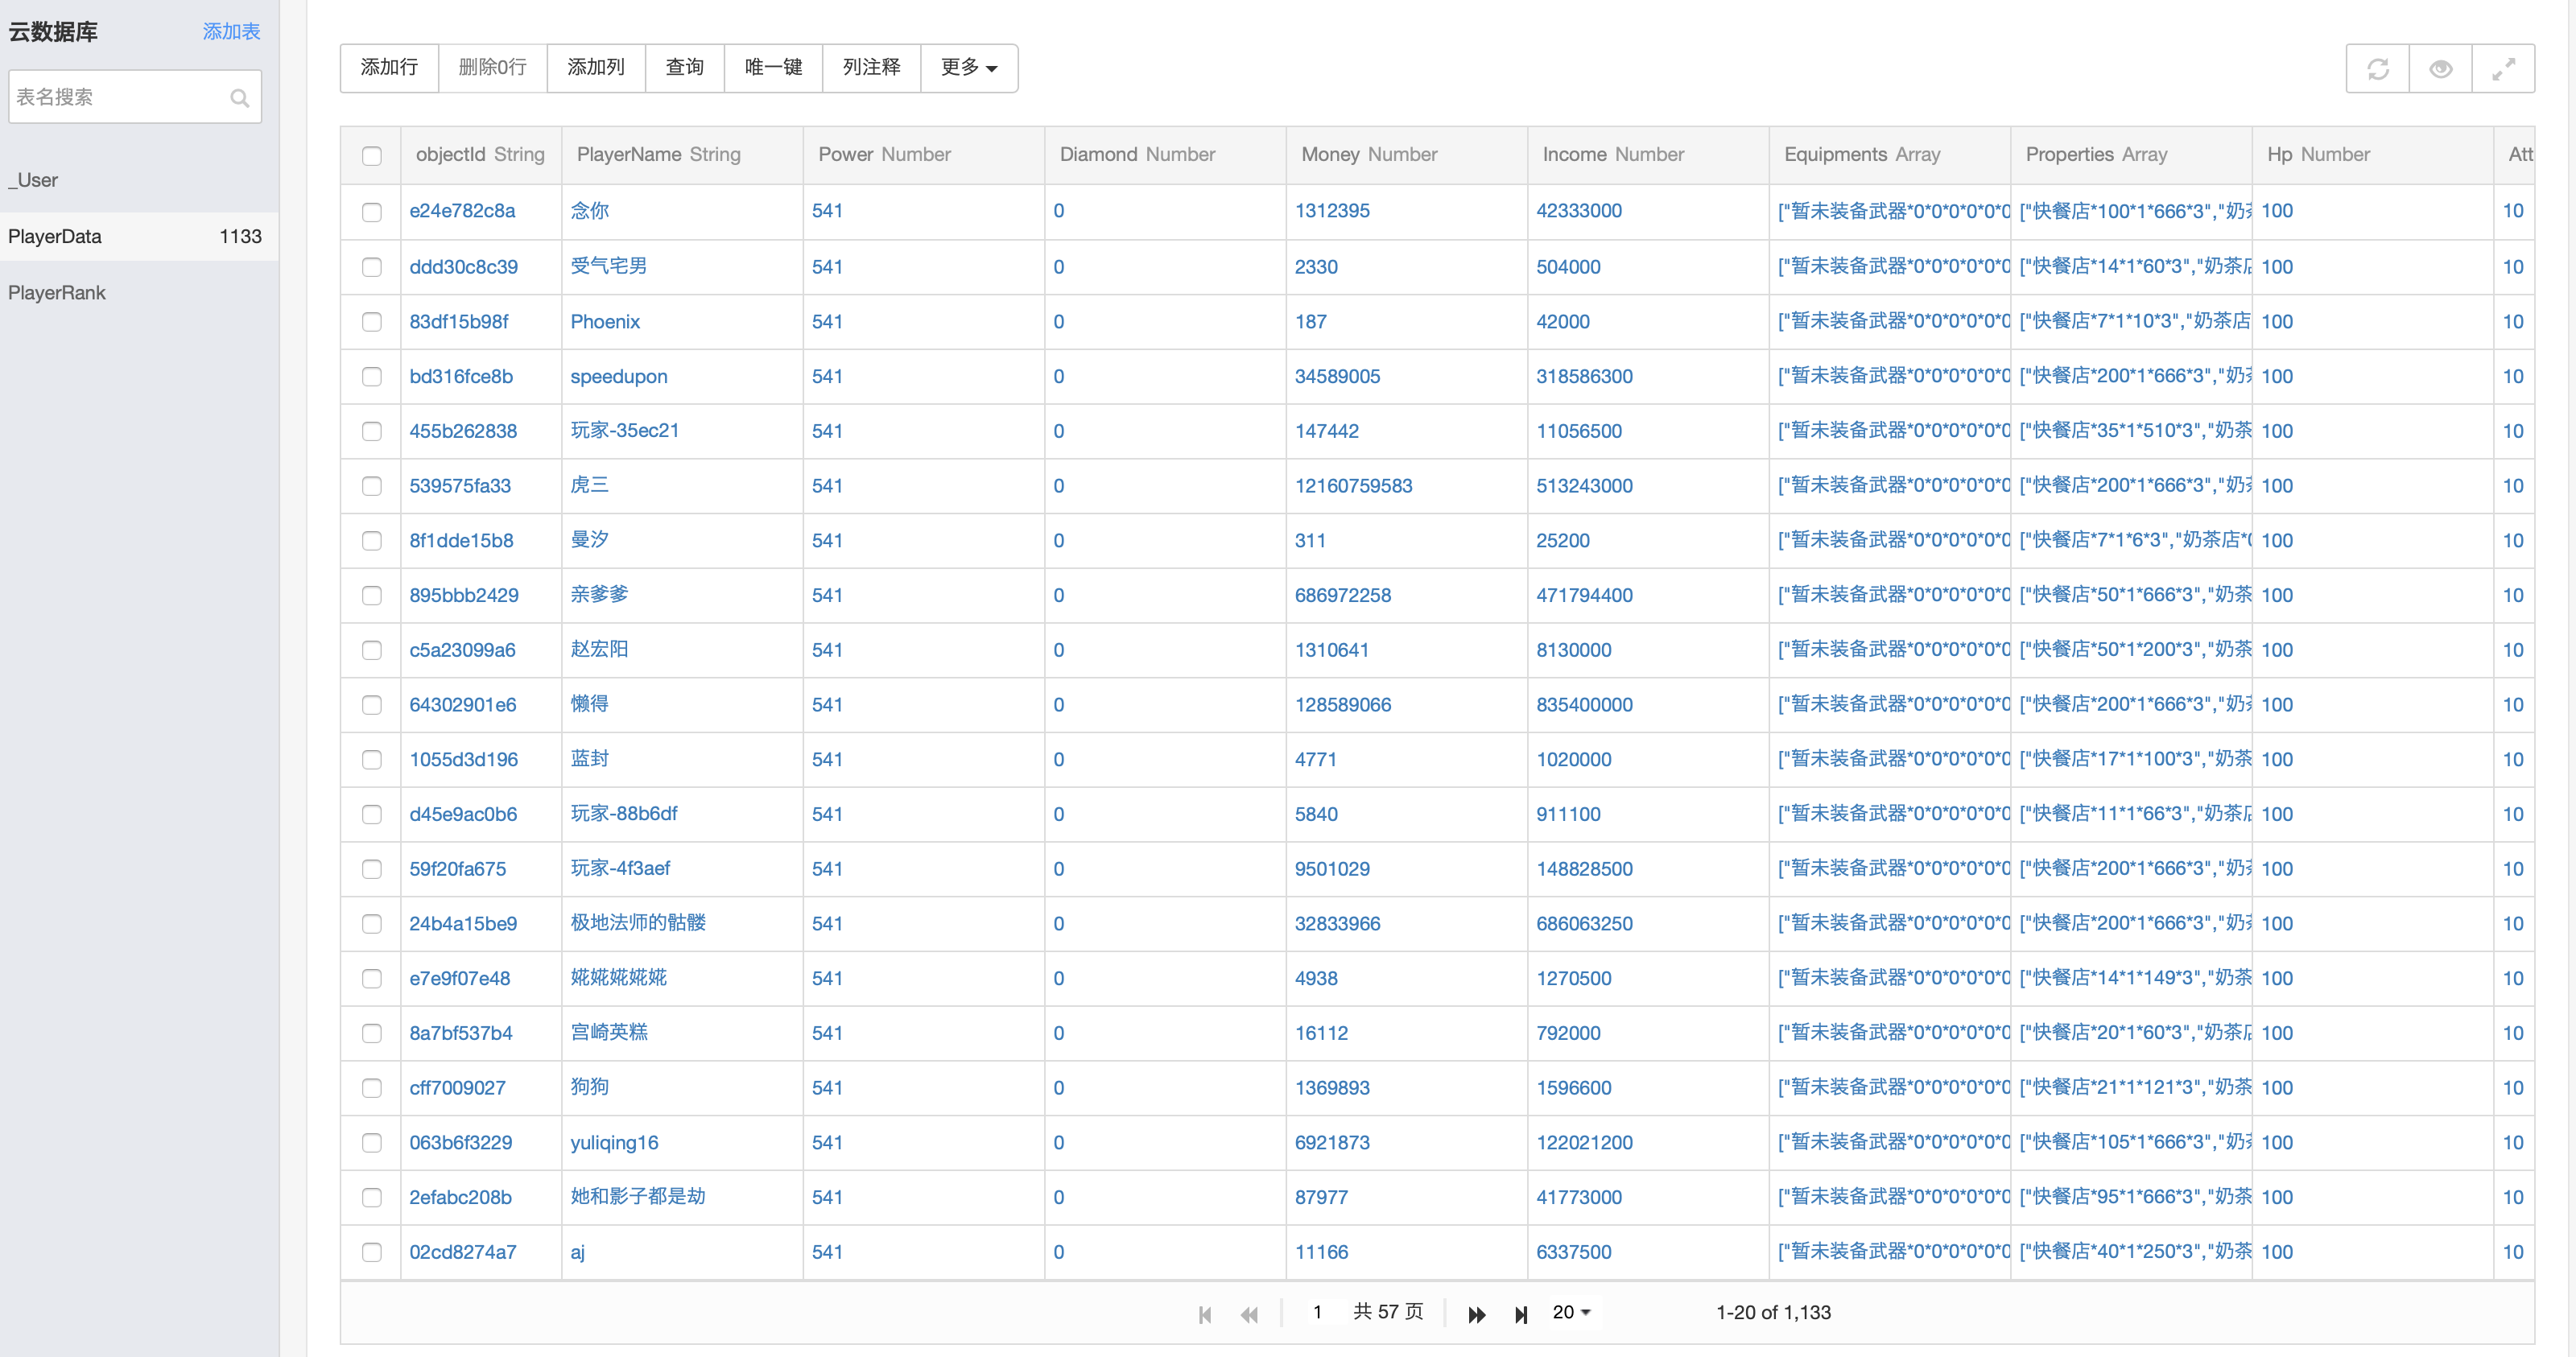Select the row for Phoenix

pyautogui.click(x=372, y=322)
